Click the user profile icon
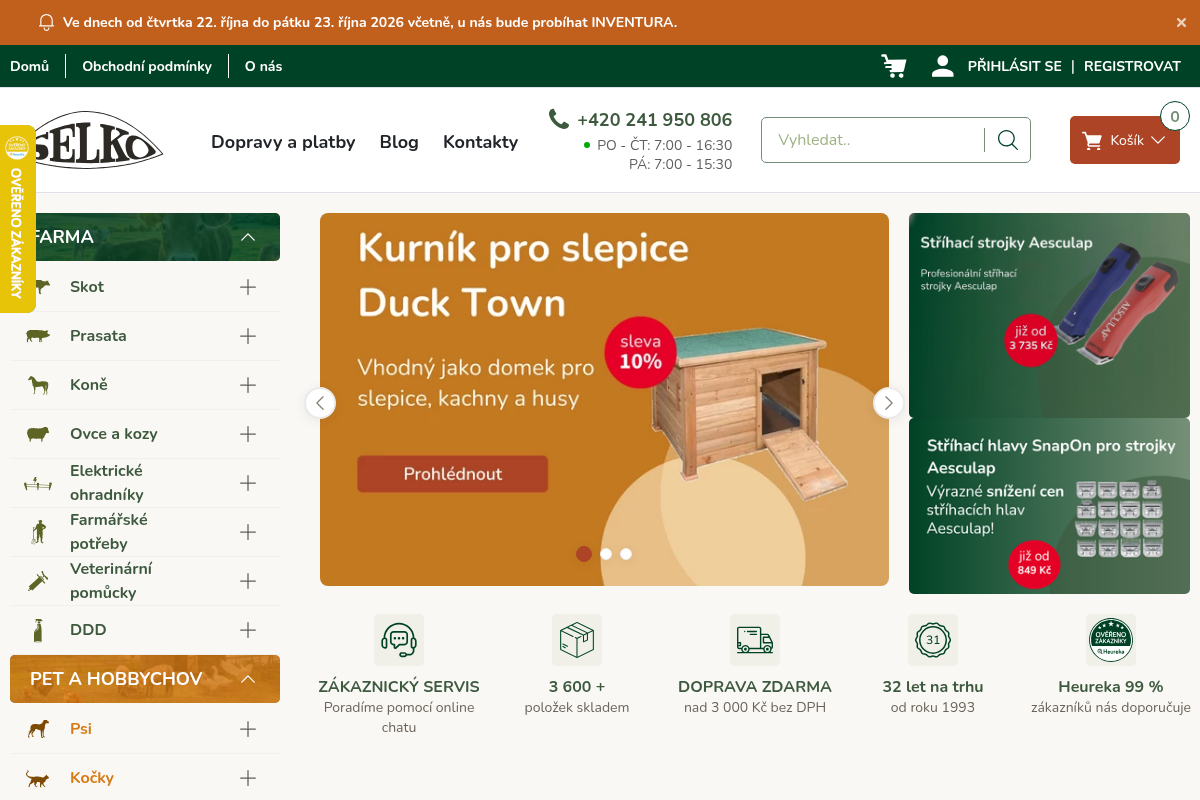This screenshot has width=1200, height=800. tap(942, 66)
